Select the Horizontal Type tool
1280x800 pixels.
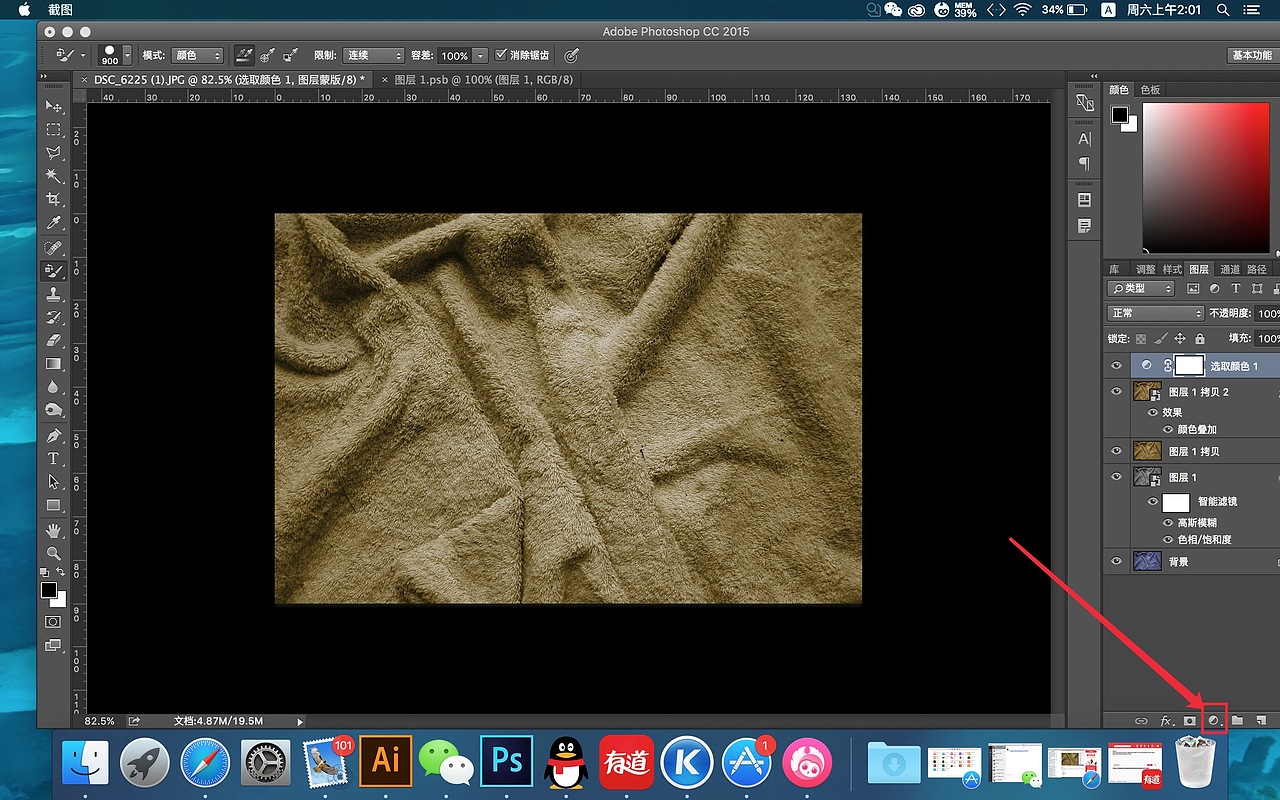tap(53, 458)
